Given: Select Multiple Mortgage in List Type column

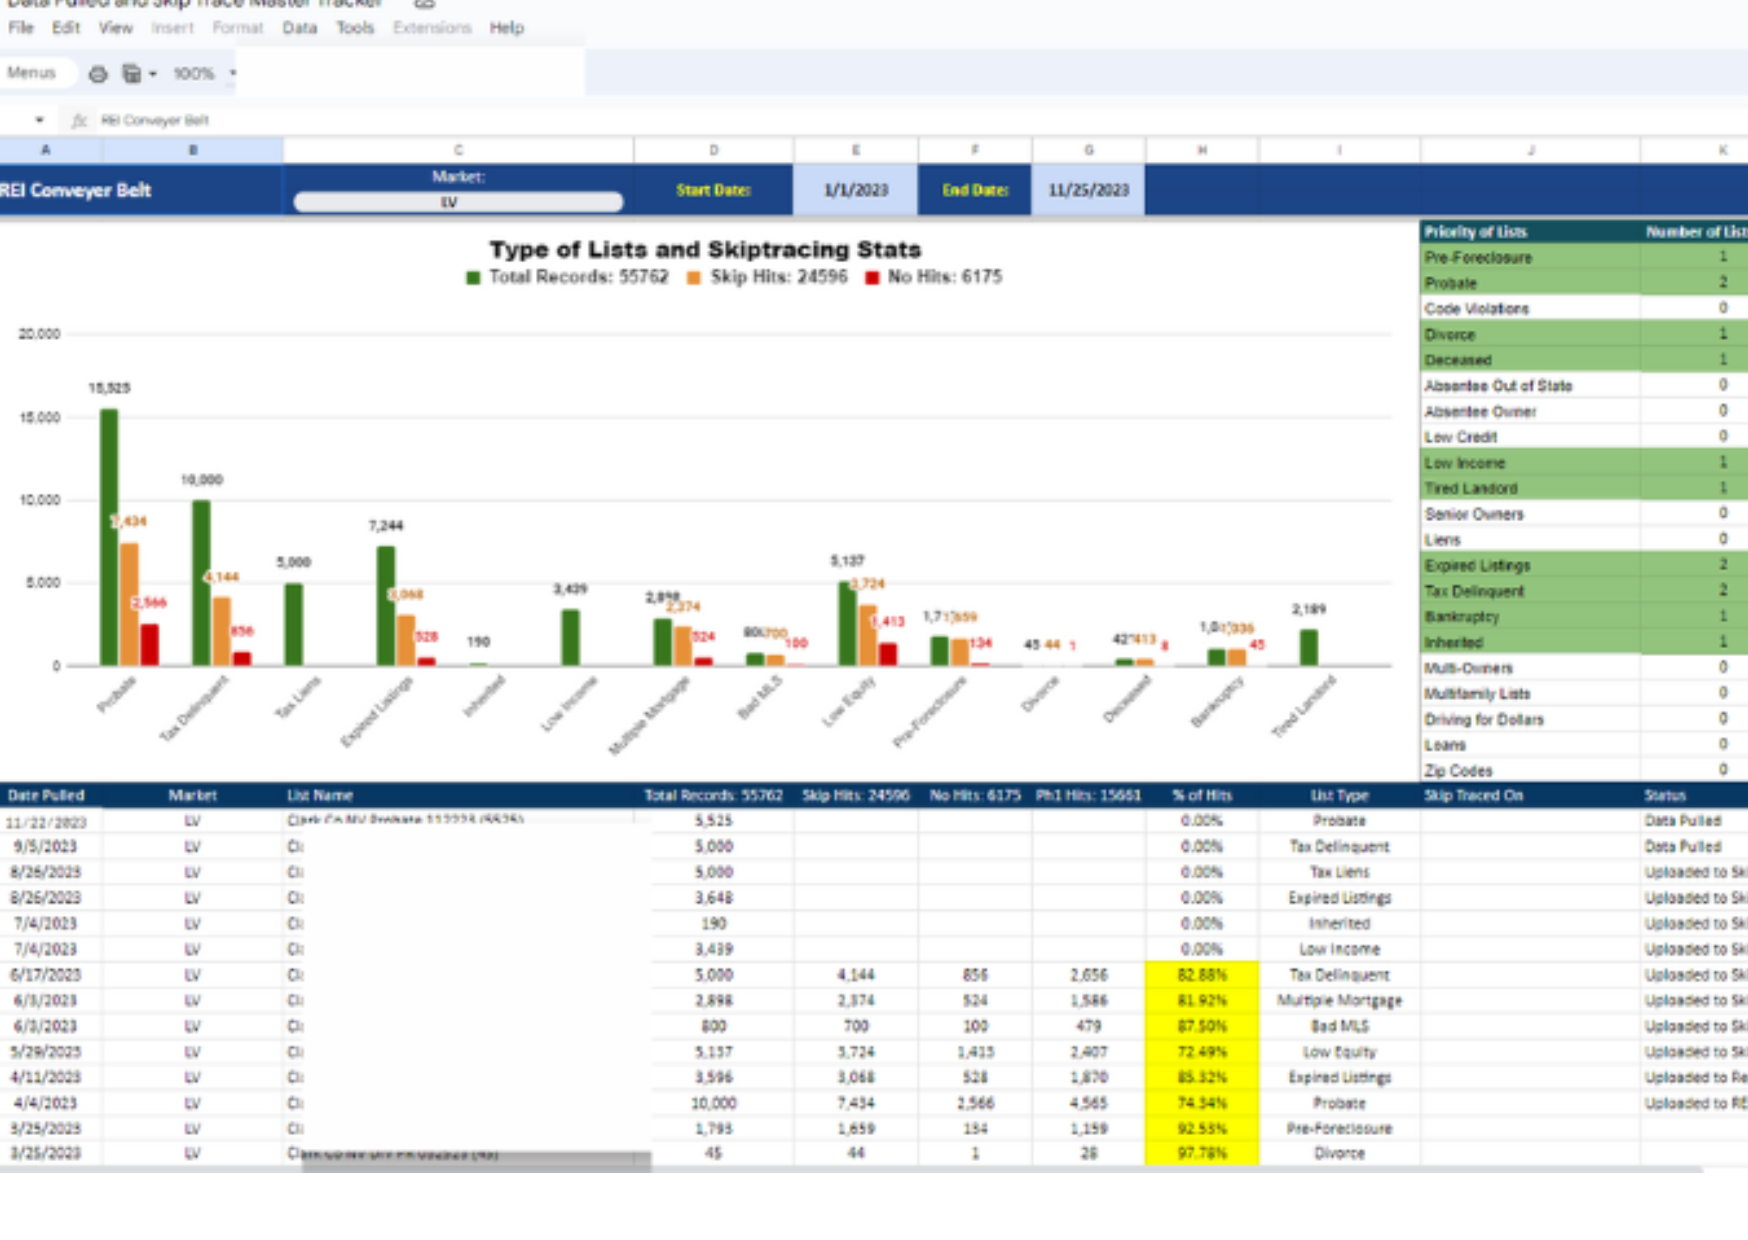Looking at the screenshot, I should (1340, 1001).
